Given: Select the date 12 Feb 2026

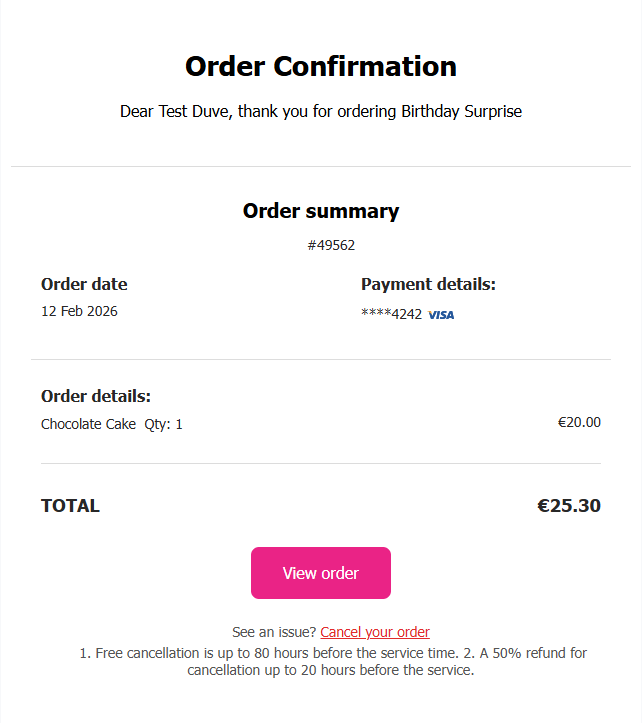Looking at the screenshot, I should pos(79,311).
